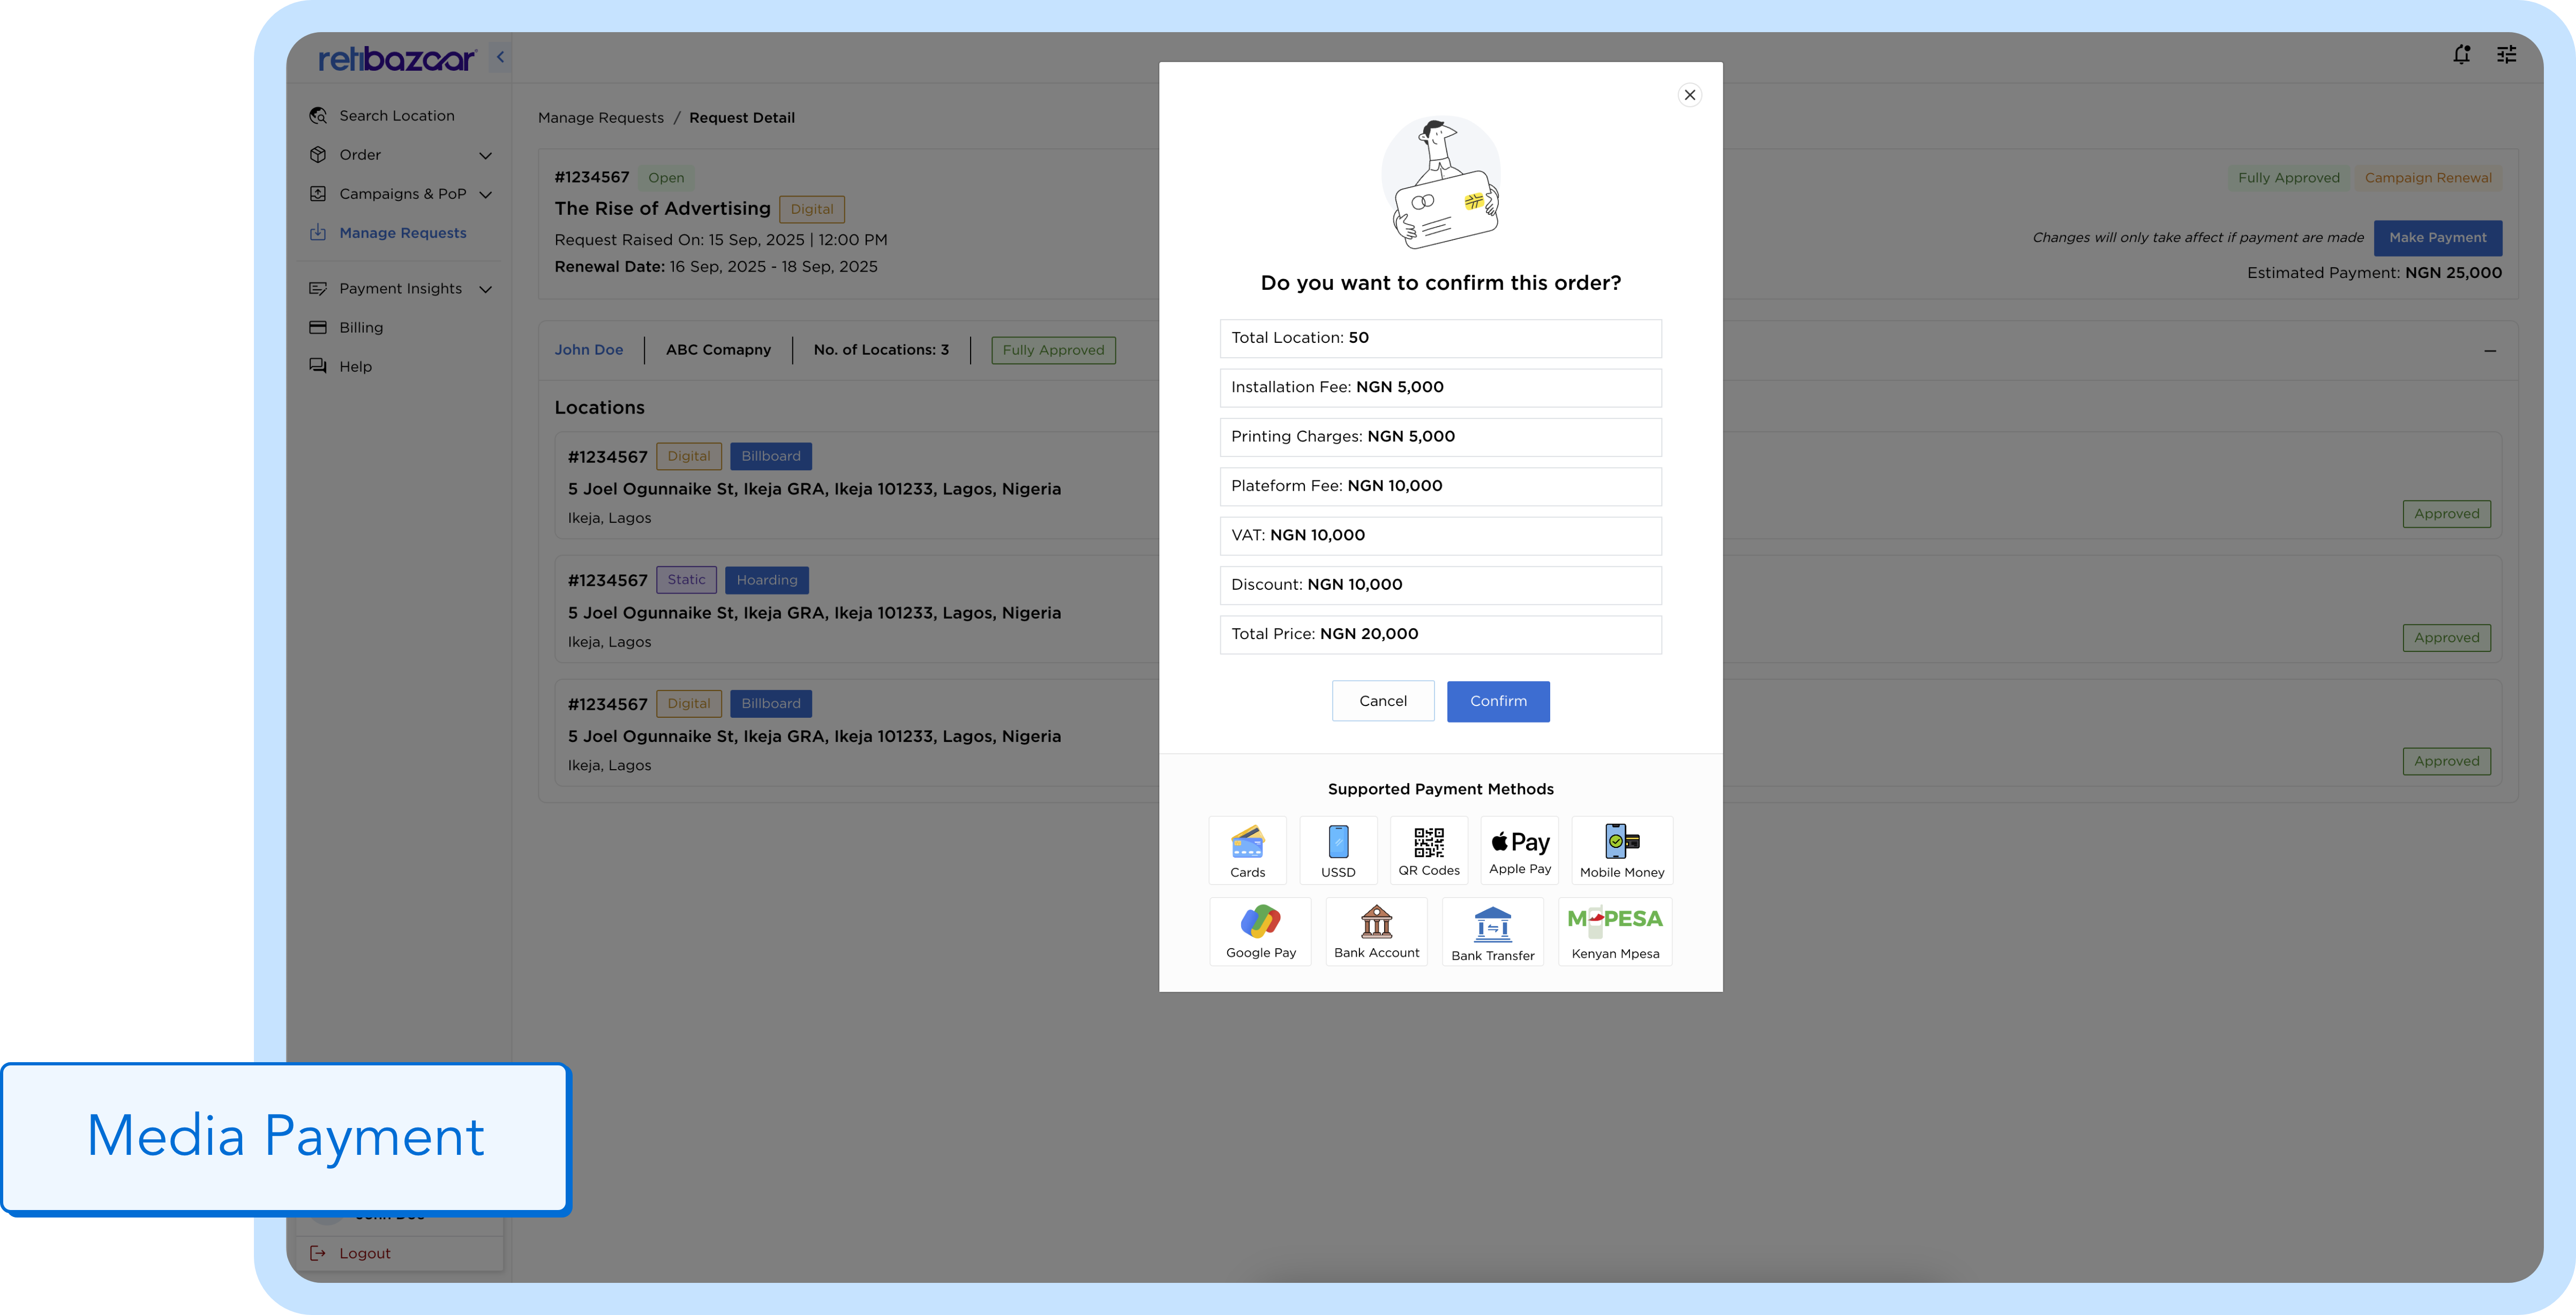Viewport: 2576px width, 1315px height.
Task: Click The Rise of Advertising title
Action: click(x=663, y=209)
